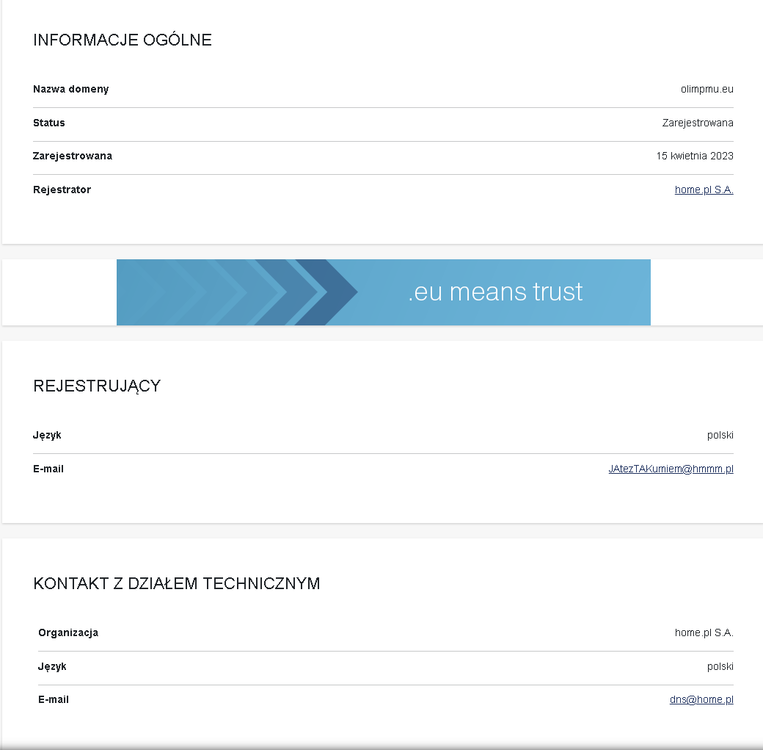The height and width of the screenshot is (750, 763).
Task: Click the dark blue chevron arrows graphic
Action: click(x=238, y=292)
